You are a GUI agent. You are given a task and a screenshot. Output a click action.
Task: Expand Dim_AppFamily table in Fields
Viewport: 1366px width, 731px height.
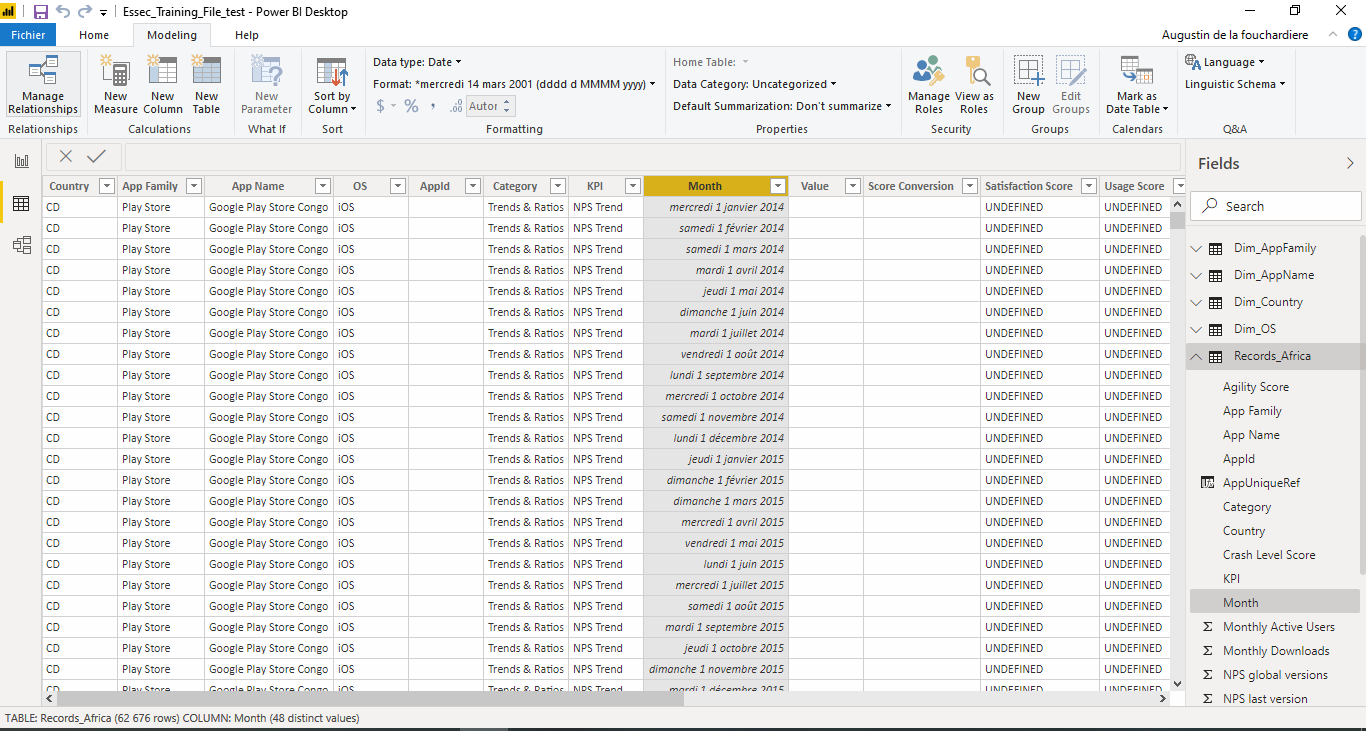(x=1197, y=248)
